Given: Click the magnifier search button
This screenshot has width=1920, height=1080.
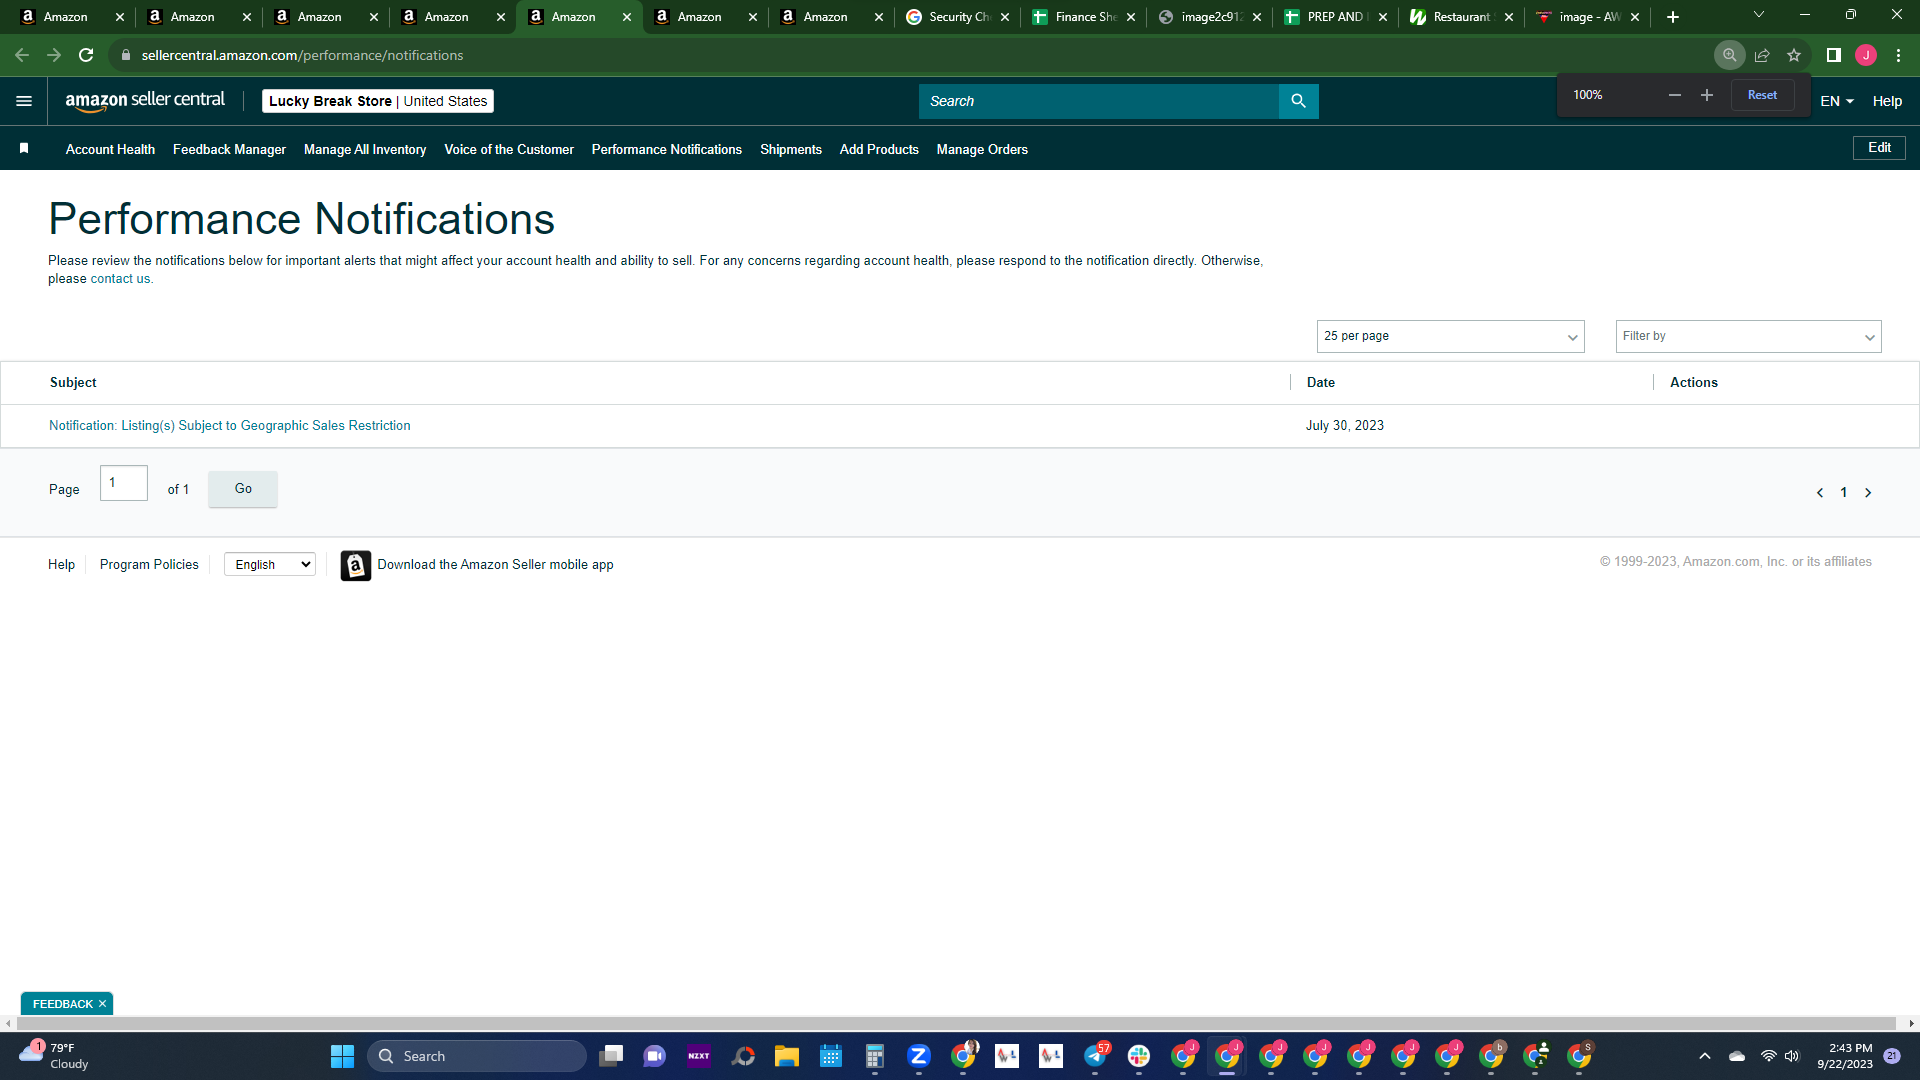Looking at the screenshot, I should coord(1298,101).
